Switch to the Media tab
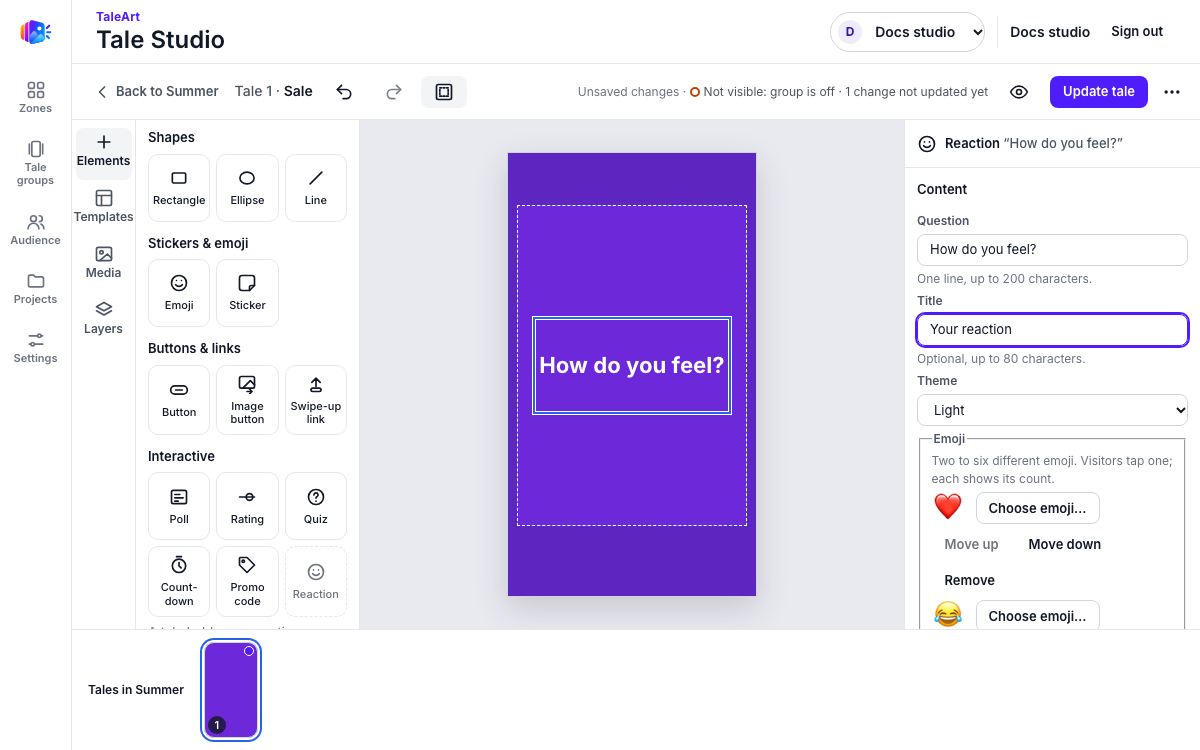Screen dimensions: 1200x750 pos(104,263)
